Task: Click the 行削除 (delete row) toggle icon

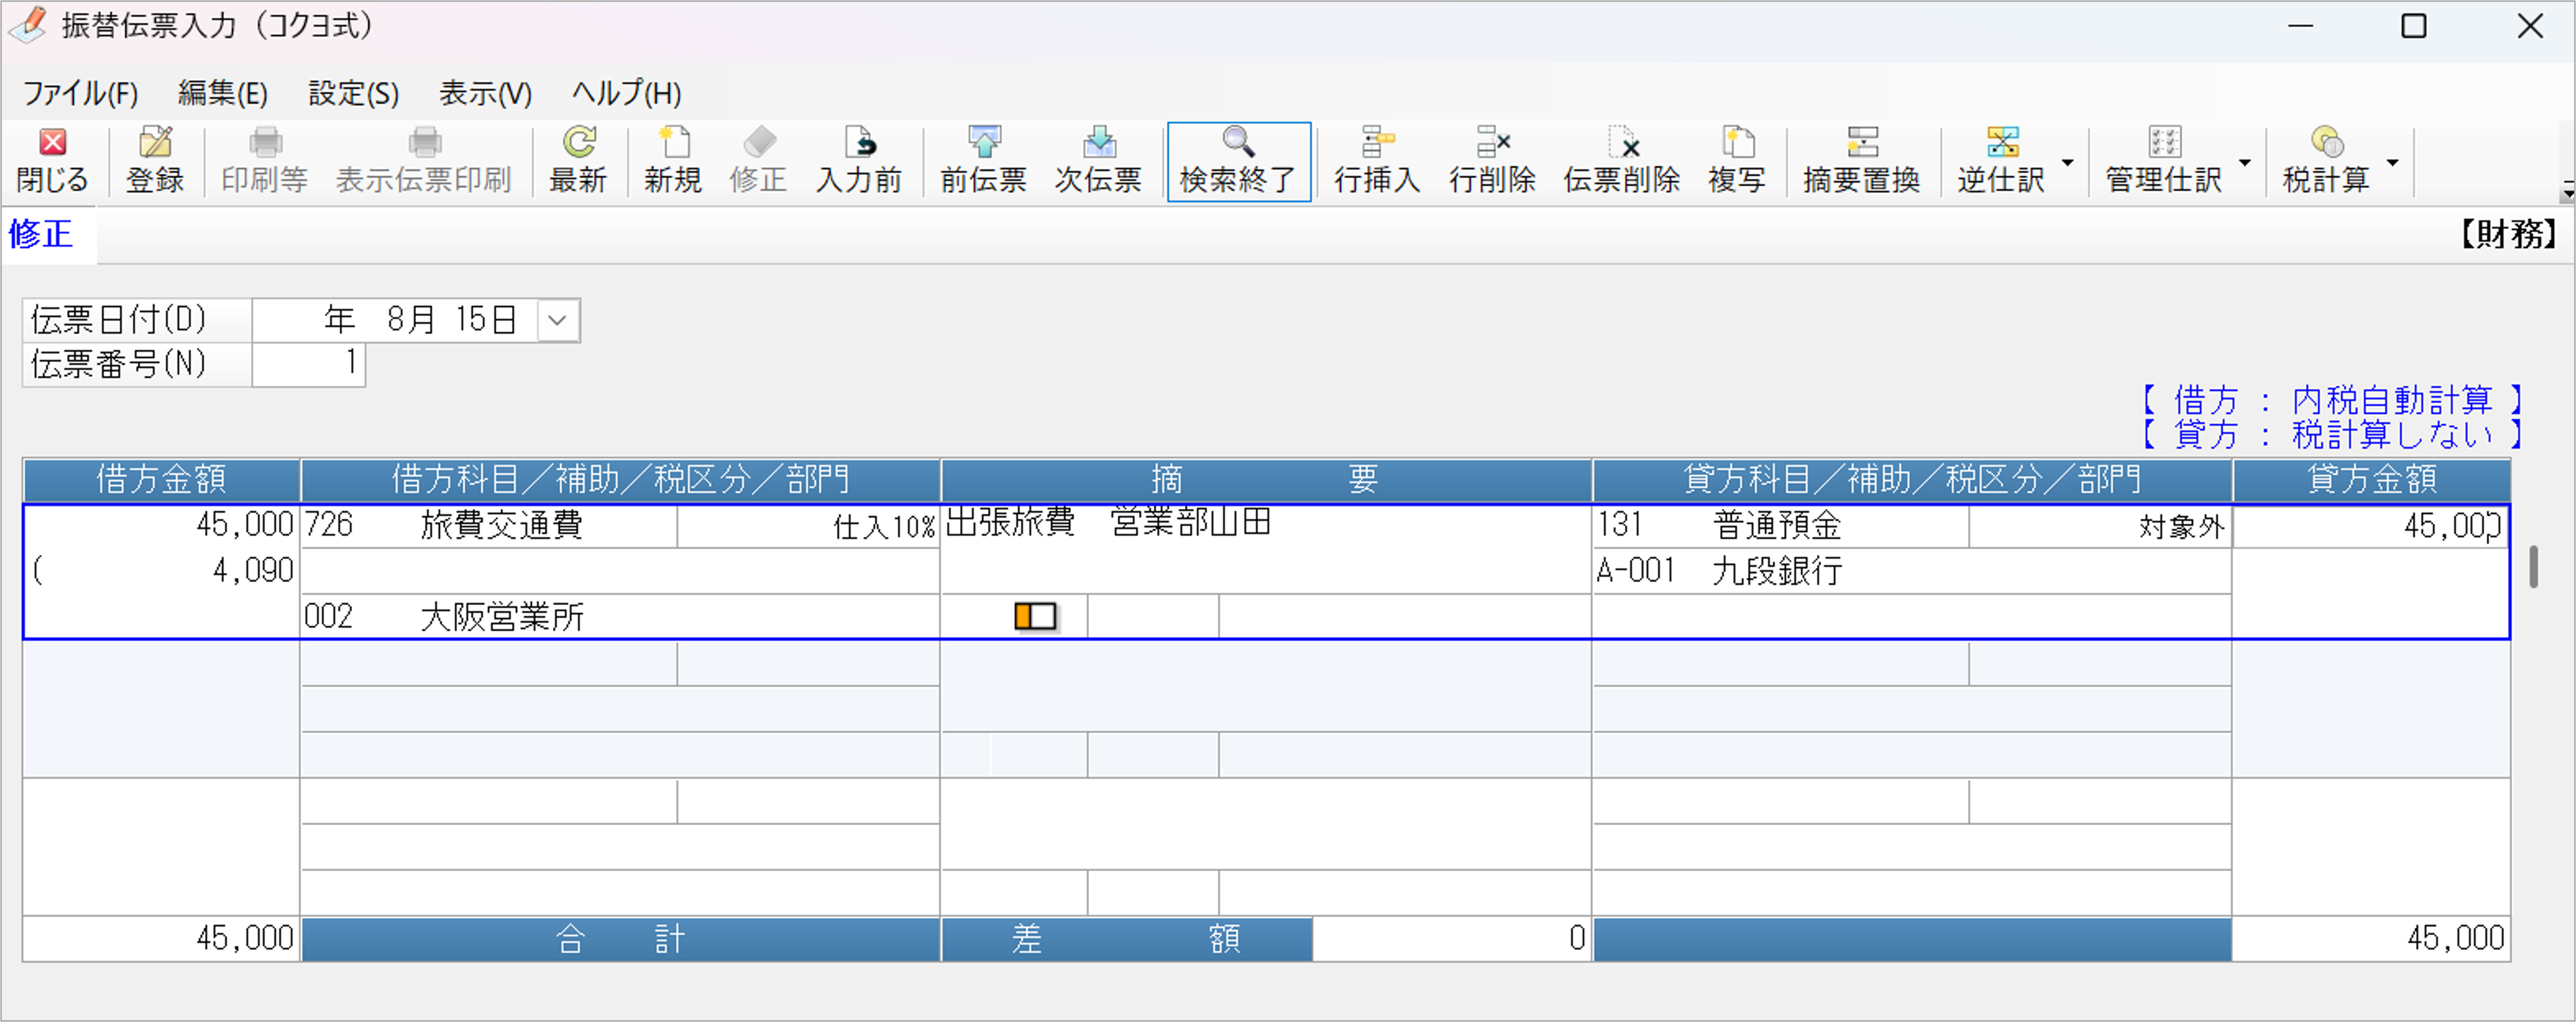Action: click(1491, 160)
